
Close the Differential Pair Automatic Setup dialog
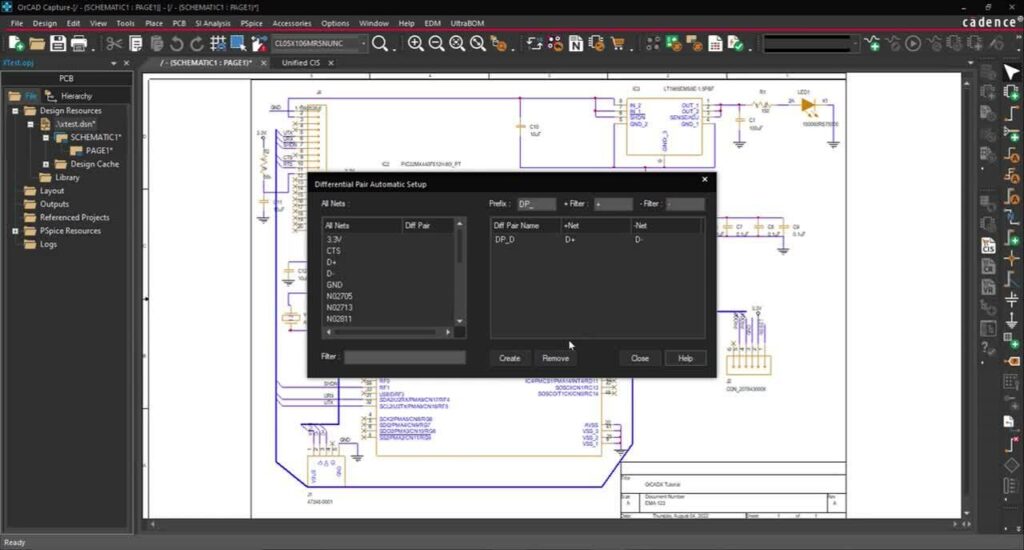(x=705, y=179)
